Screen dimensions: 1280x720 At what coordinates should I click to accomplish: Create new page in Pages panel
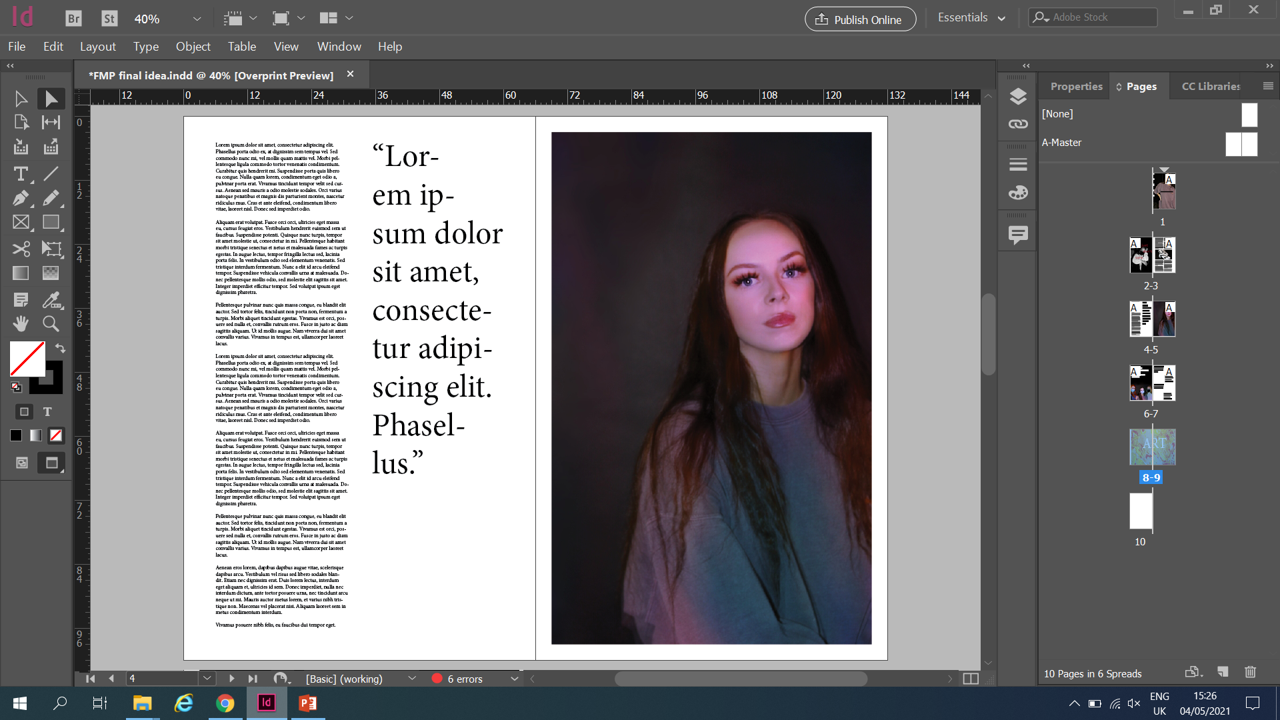tap(1222, 672)
